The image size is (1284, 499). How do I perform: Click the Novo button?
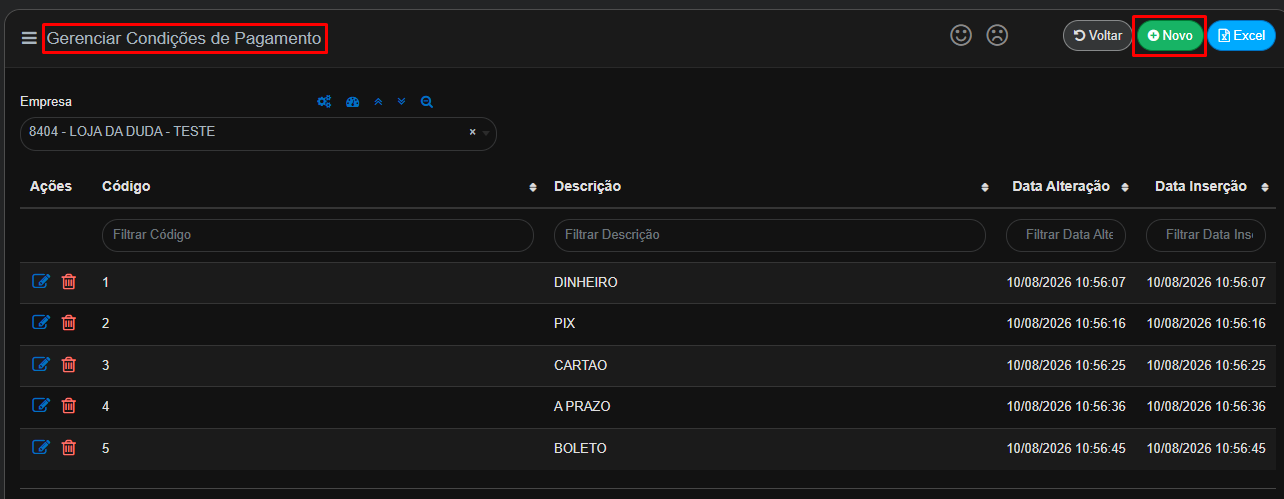(x=1170, y=35)
